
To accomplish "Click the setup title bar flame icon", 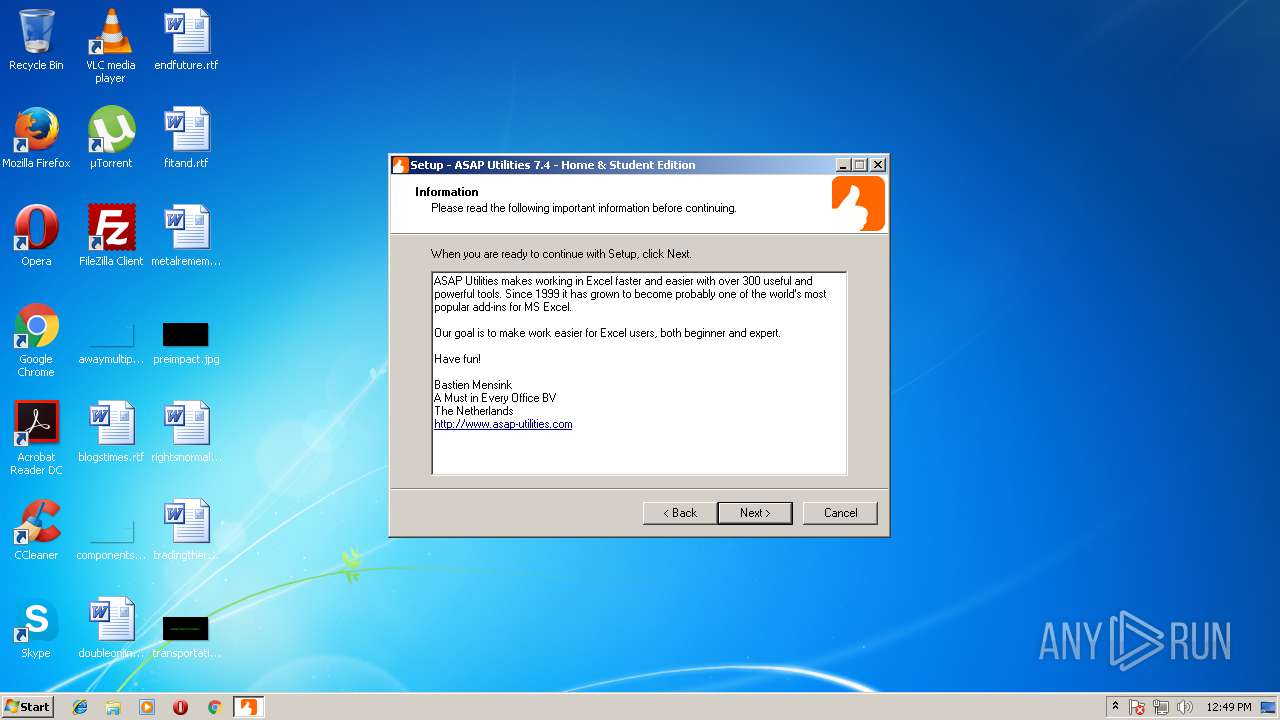I will [x=400, y=165].
